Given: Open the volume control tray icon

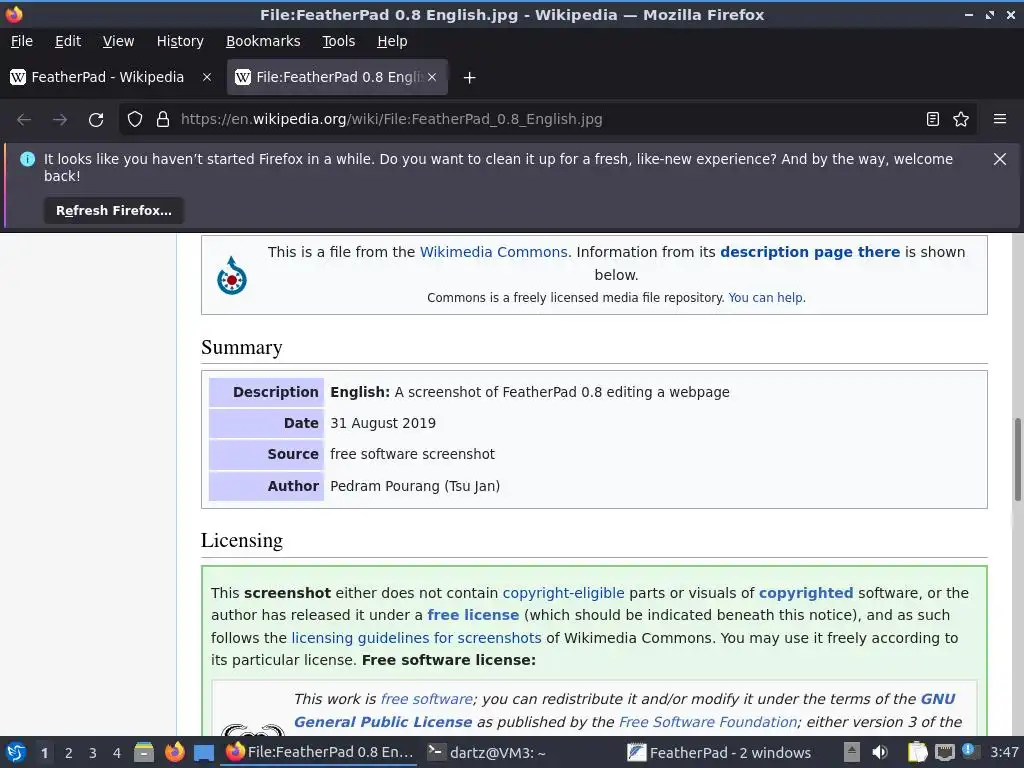Looking at the screenshot, I should pos(880,752).
